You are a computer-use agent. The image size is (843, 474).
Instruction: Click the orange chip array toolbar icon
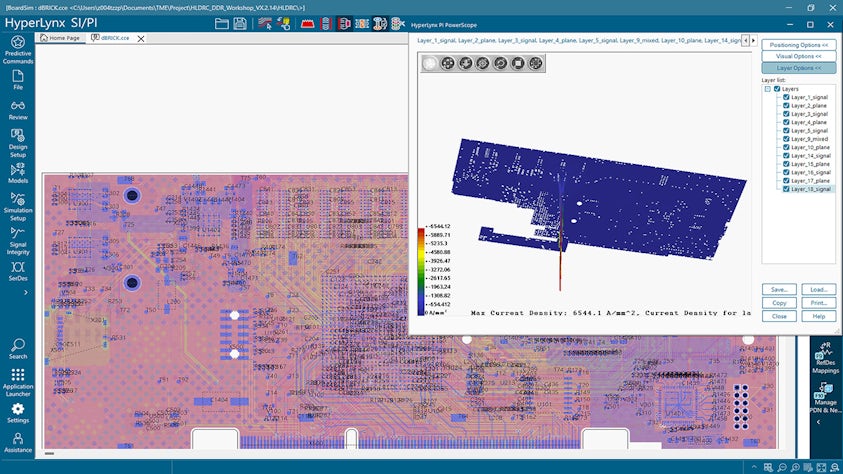pyautogui.click(x=362, y=23)
